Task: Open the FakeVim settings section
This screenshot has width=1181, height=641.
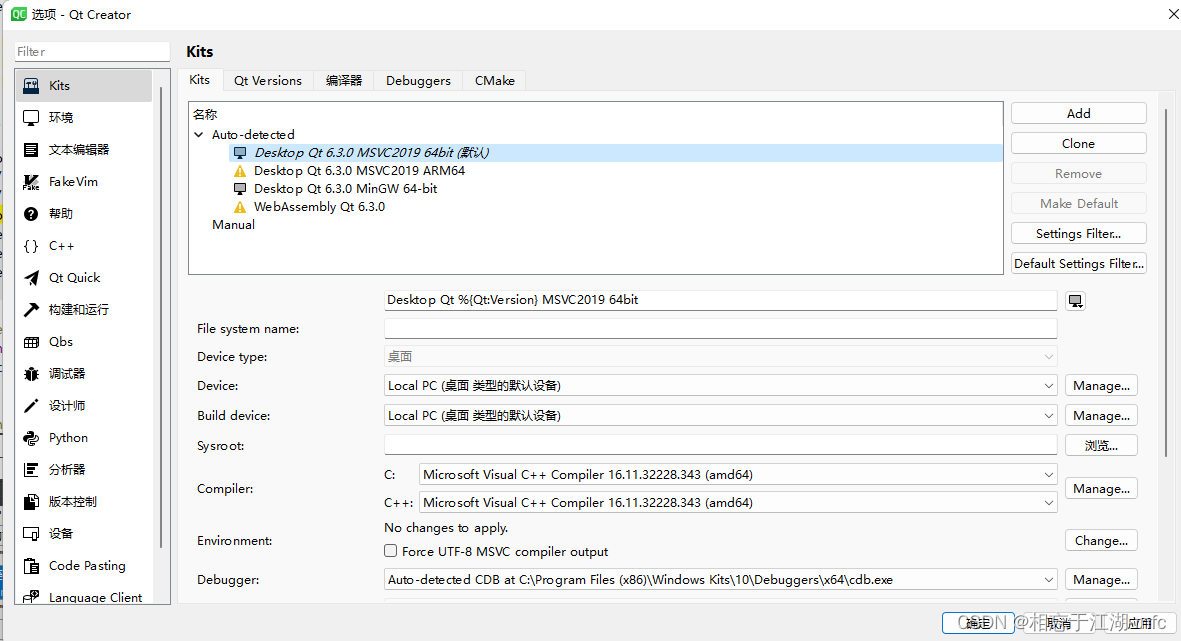Action: [x=62, y=181]
